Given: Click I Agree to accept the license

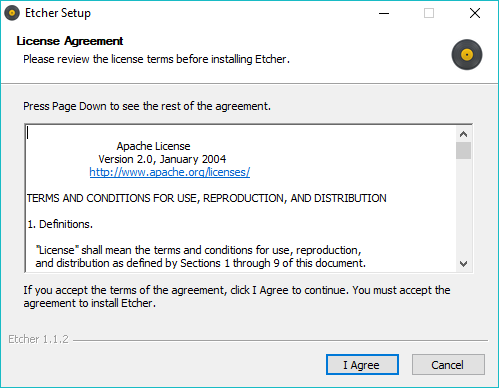Looking at the screenshot, I should pos(362,365).
